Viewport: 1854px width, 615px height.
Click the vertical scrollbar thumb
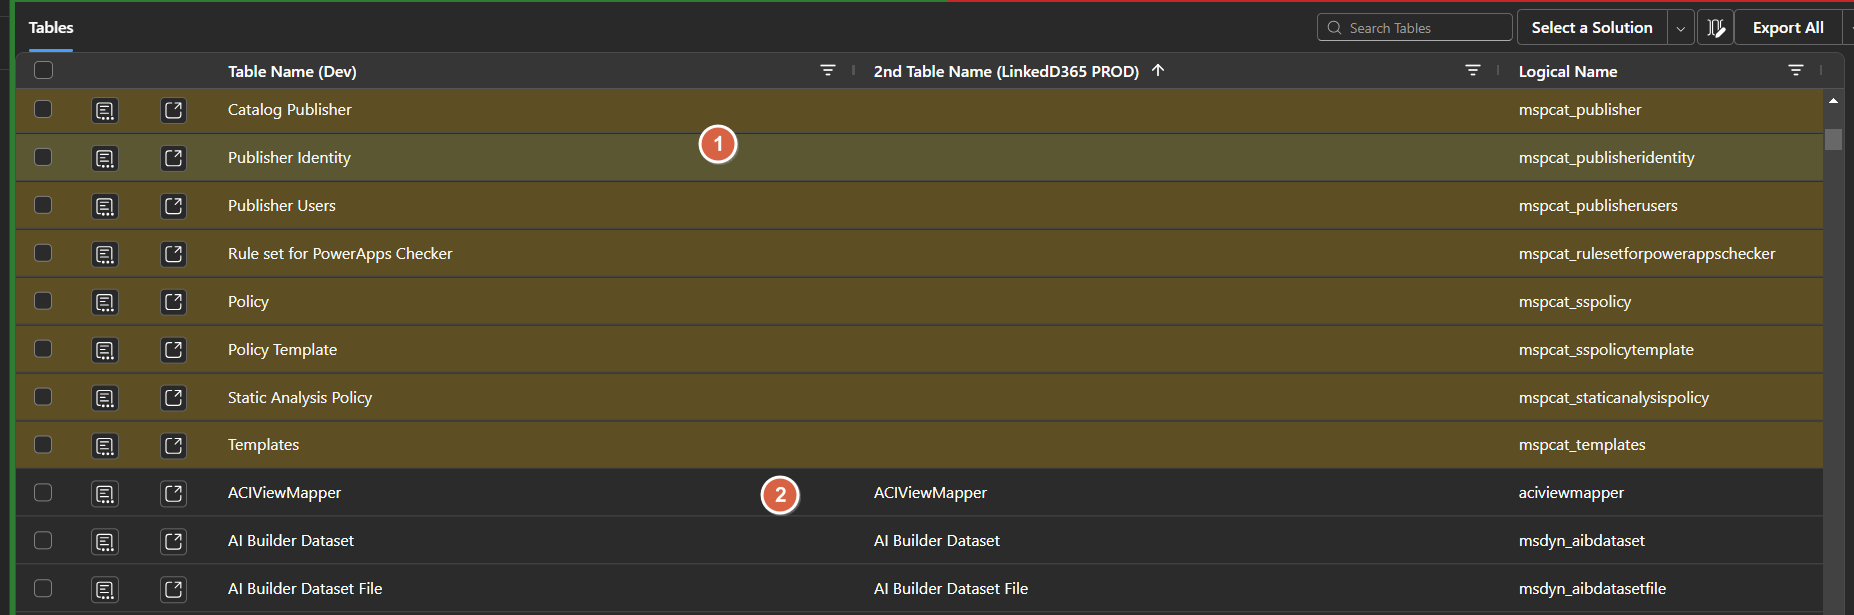pos(1833,139)
